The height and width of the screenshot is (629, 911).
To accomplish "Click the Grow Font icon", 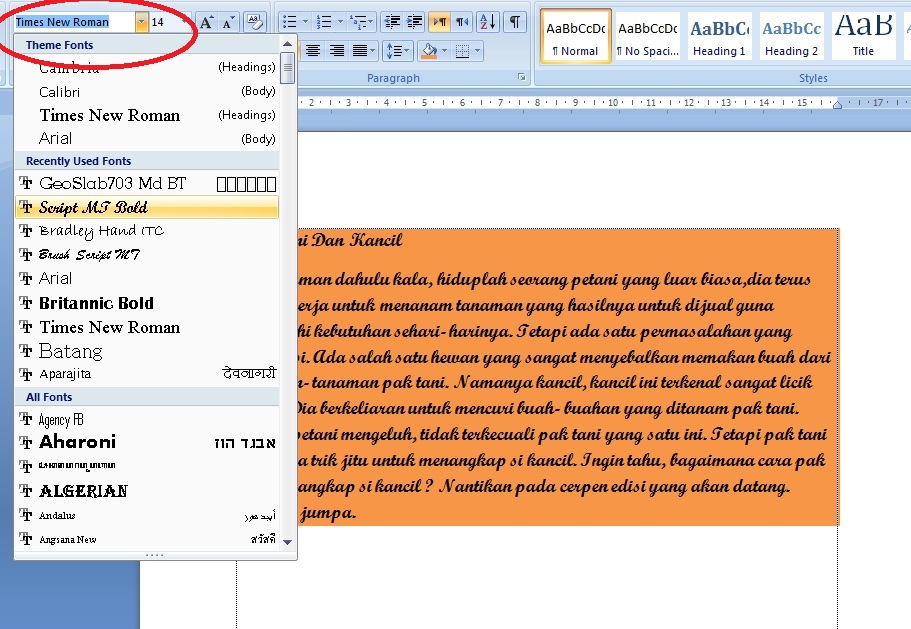I will (206, 21).
